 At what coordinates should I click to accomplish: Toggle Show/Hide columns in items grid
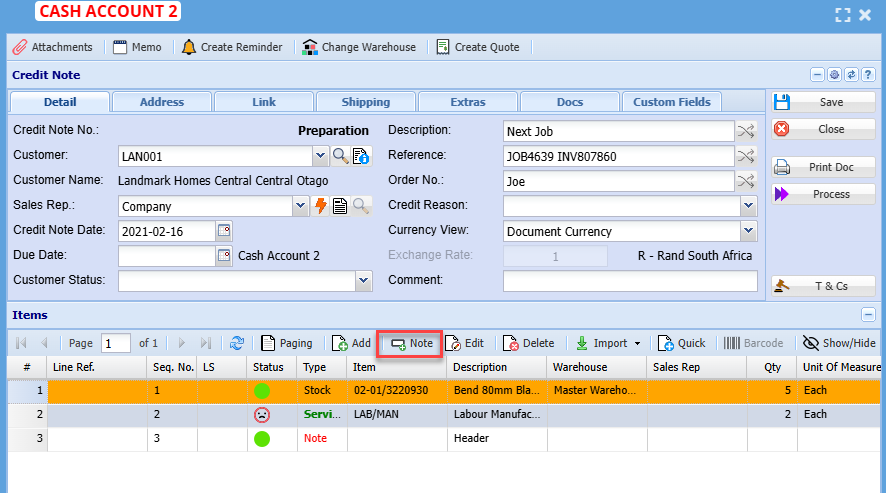tap(839, 343)
